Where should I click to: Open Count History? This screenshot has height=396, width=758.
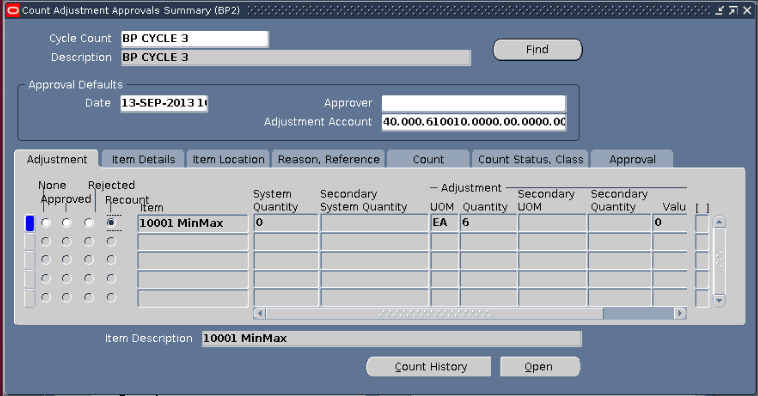coord(429,367)
